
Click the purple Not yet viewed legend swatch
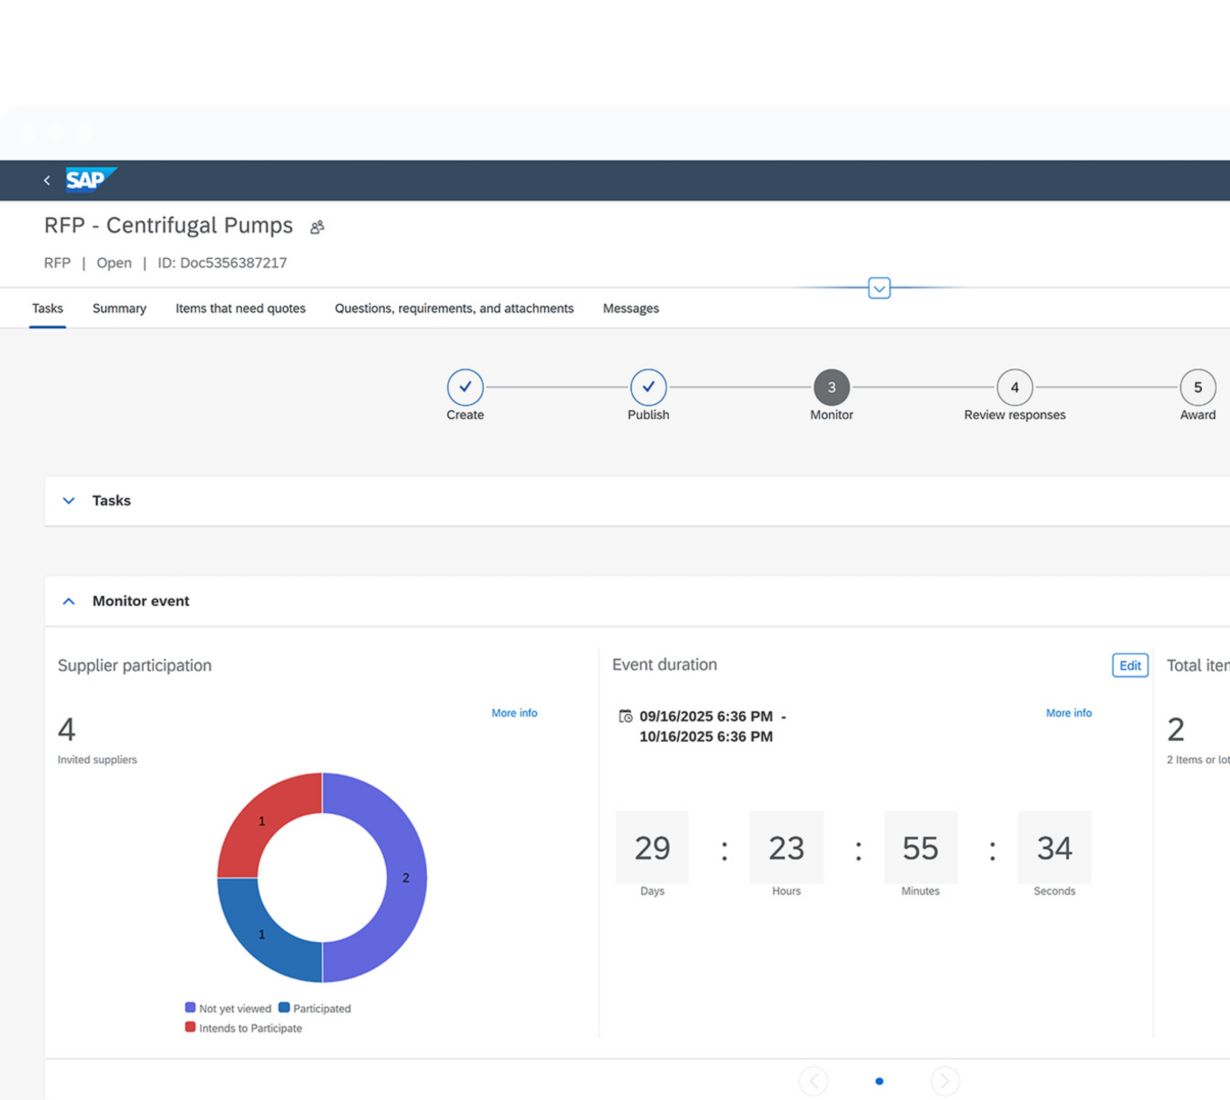pos(190,1008)
